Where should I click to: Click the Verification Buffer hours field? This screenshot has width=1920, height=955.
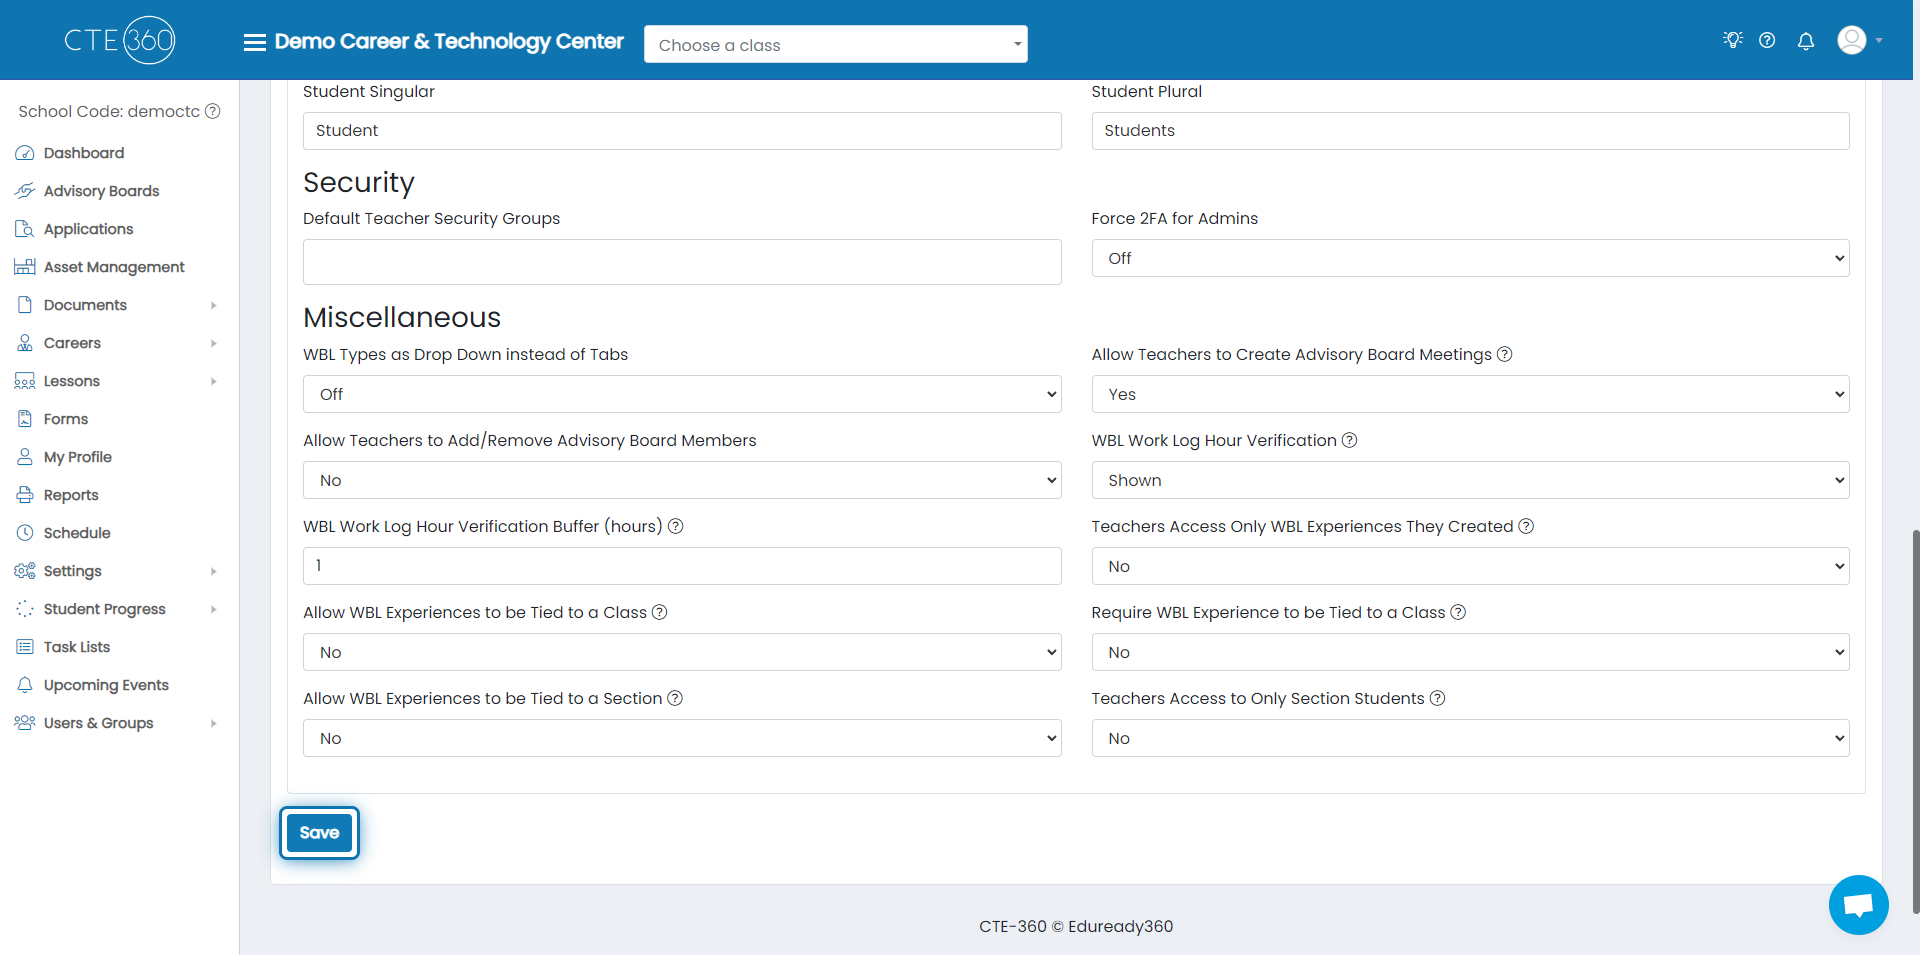click(682, 566)
